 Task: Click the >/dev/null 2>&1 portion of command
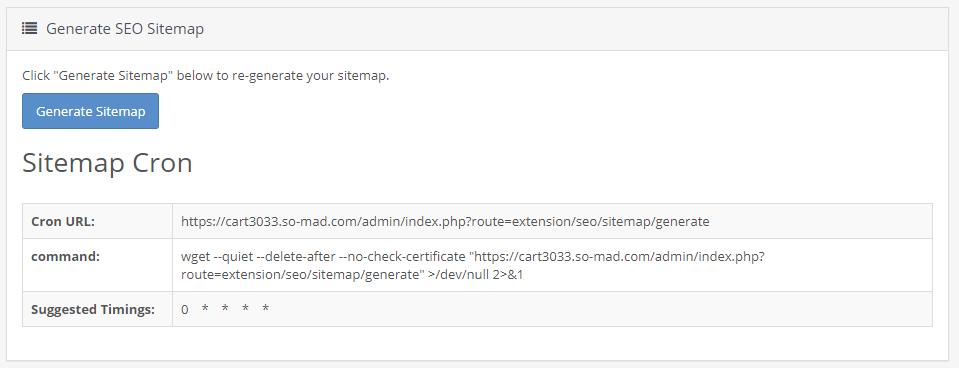(x=476, y=275)
